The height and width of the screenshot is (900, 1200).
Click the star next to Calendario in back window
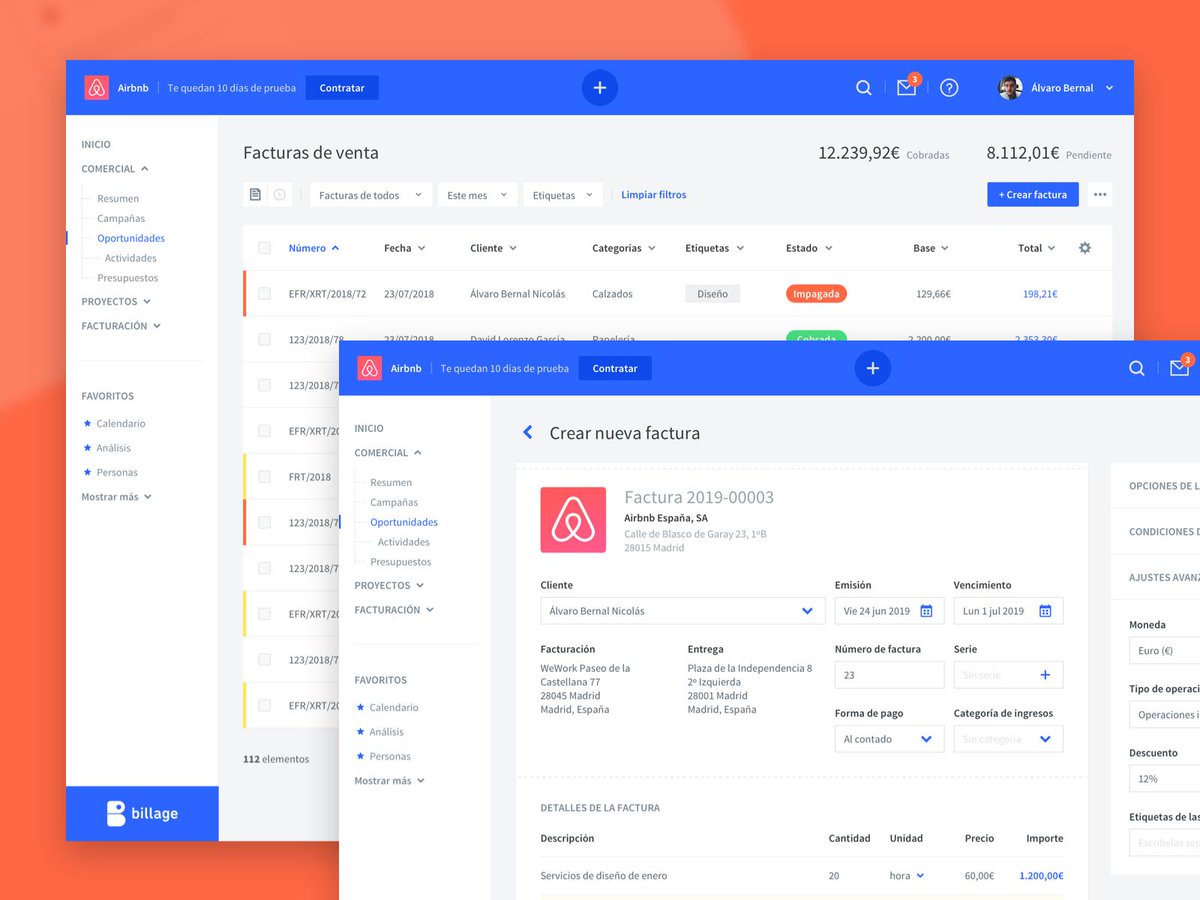coord(87,423)
